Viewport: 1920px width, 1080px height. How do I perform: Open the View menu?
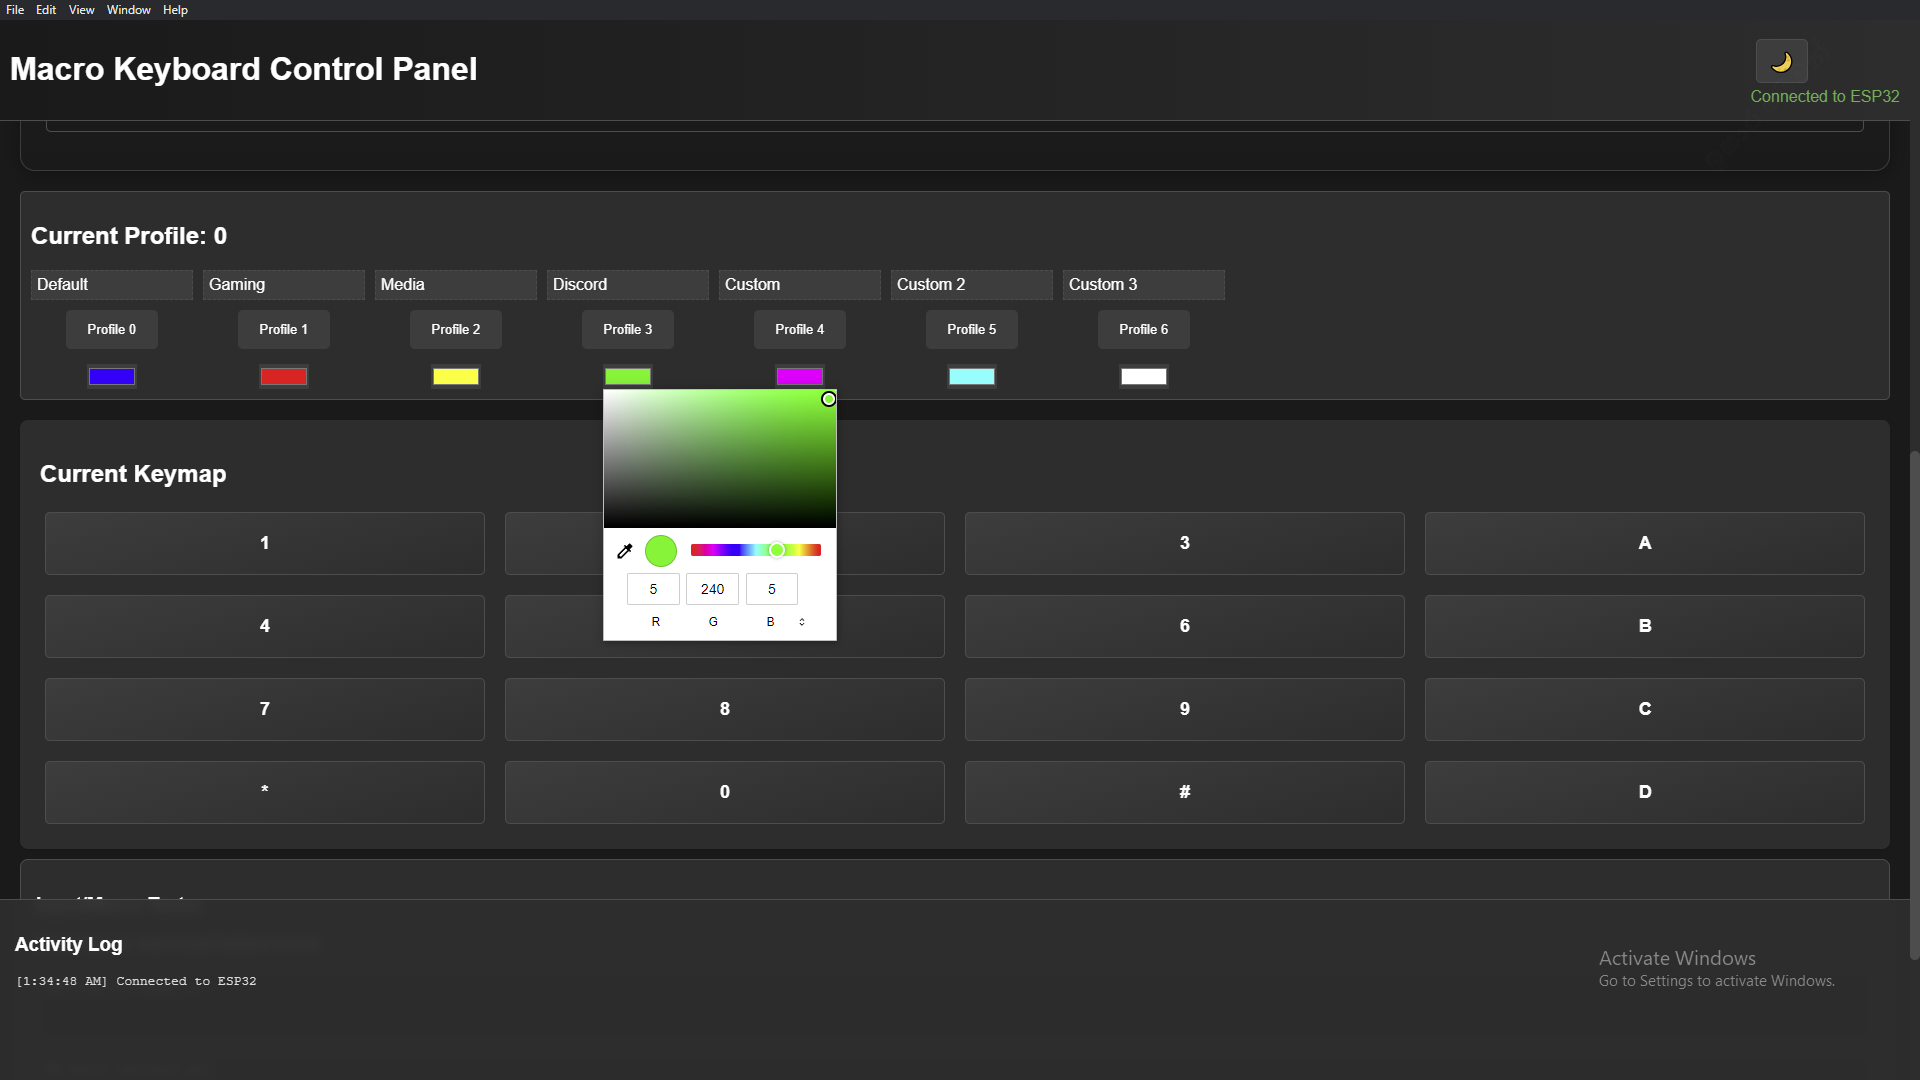[x=81, y=9]
